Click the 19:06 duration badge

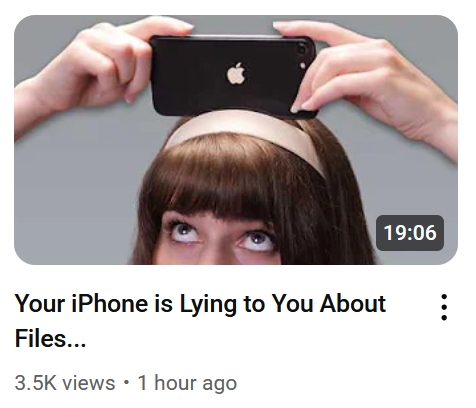click(x=410, y=233)
